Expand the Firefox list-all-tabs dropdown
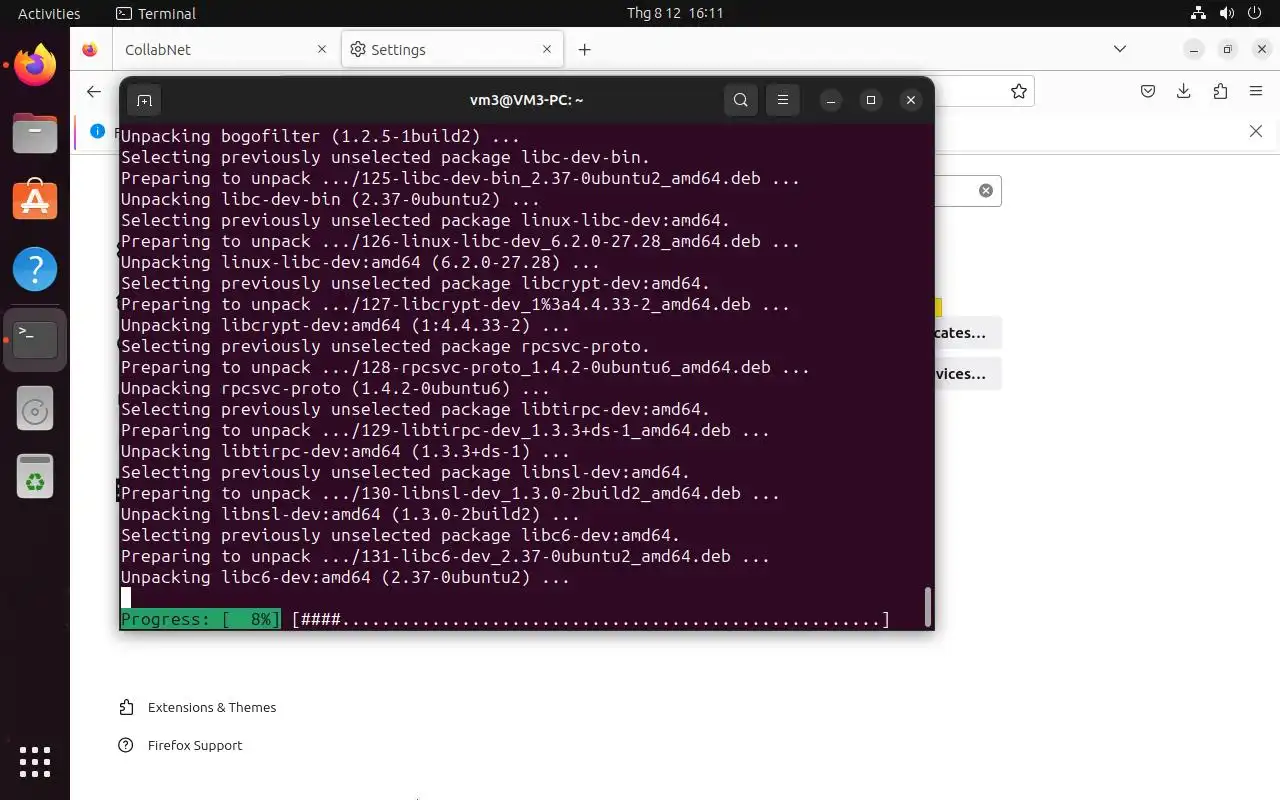 1120,49
